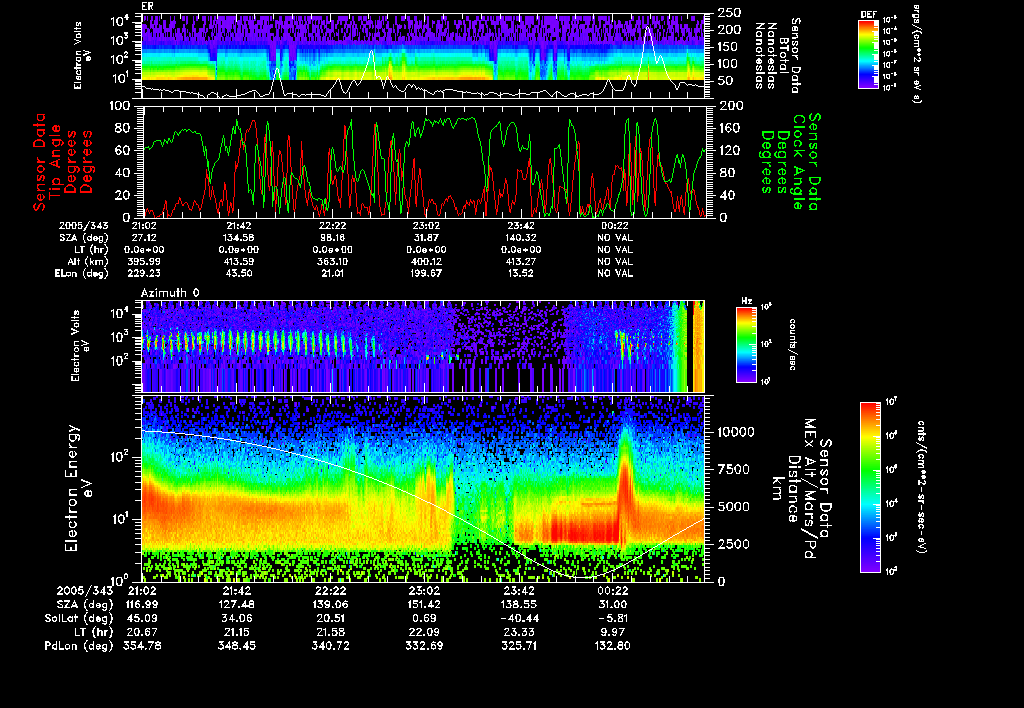Click the lower SZA value '151.42'
Screen dimensions: 1024x708
(x=424, y=605)
